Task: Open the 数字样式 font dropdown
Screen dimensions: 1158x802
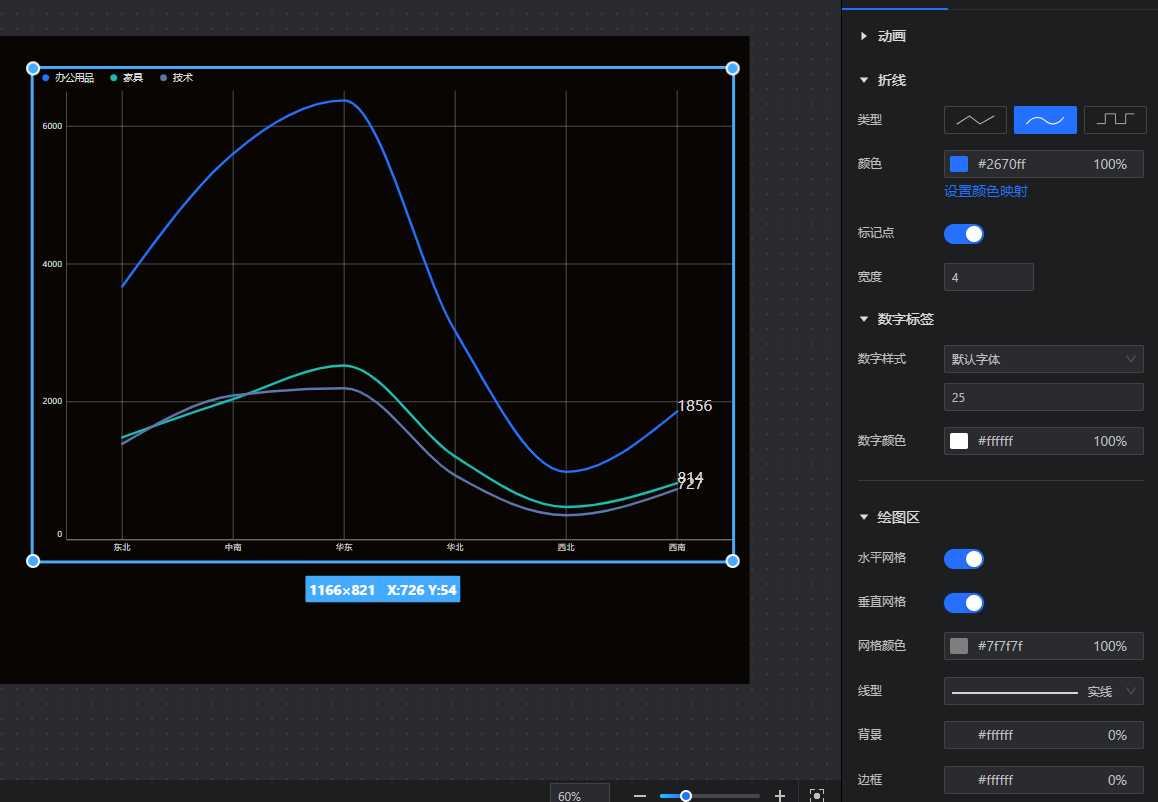Action: [1043, 359]
